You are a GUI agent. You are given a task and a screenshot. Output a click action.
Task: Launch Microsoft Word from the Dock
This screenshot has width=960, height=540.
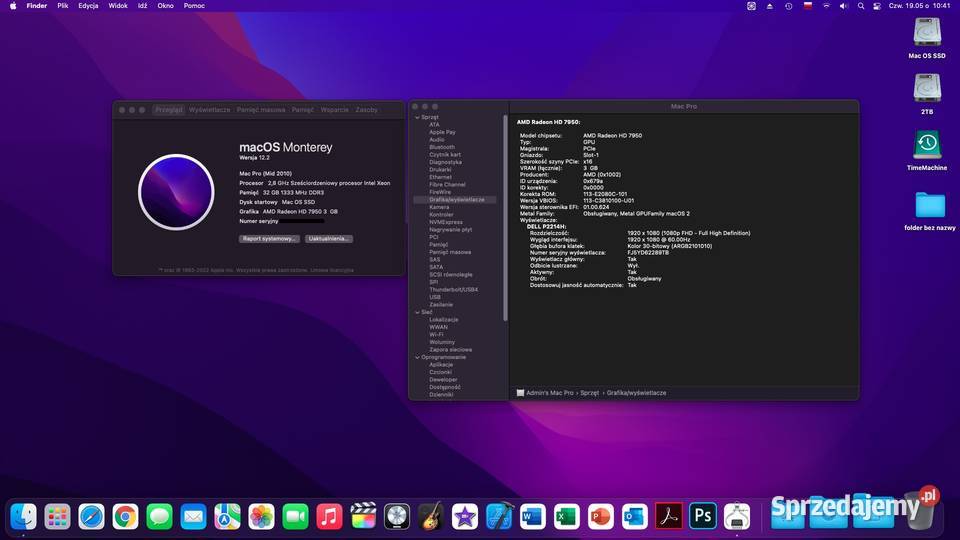click(533, 517)
